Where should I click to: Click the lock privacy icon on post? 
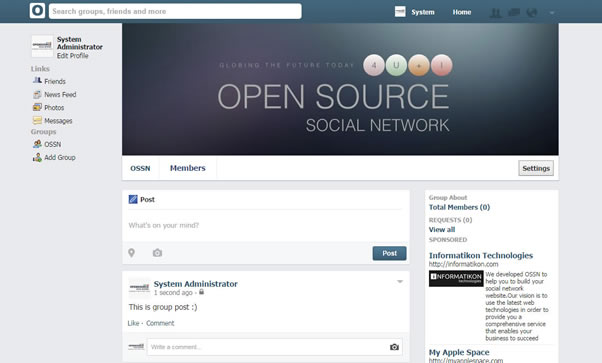(201, 292)
